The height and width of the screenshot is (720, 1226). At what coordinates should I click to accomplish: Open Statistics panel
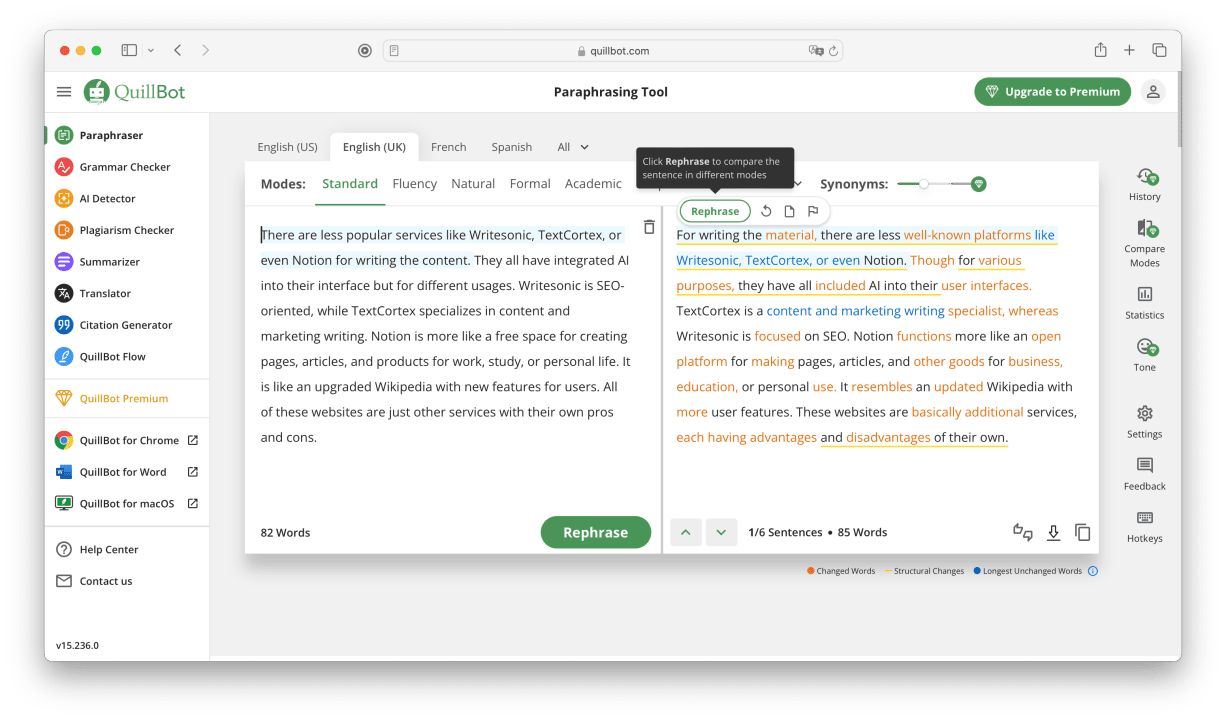[1145, 303]
